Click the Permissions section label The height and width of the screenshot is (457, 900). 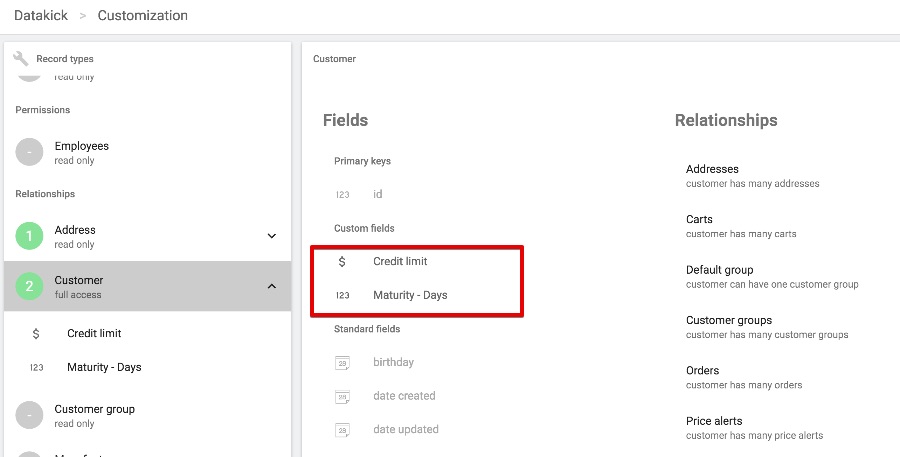42,110
